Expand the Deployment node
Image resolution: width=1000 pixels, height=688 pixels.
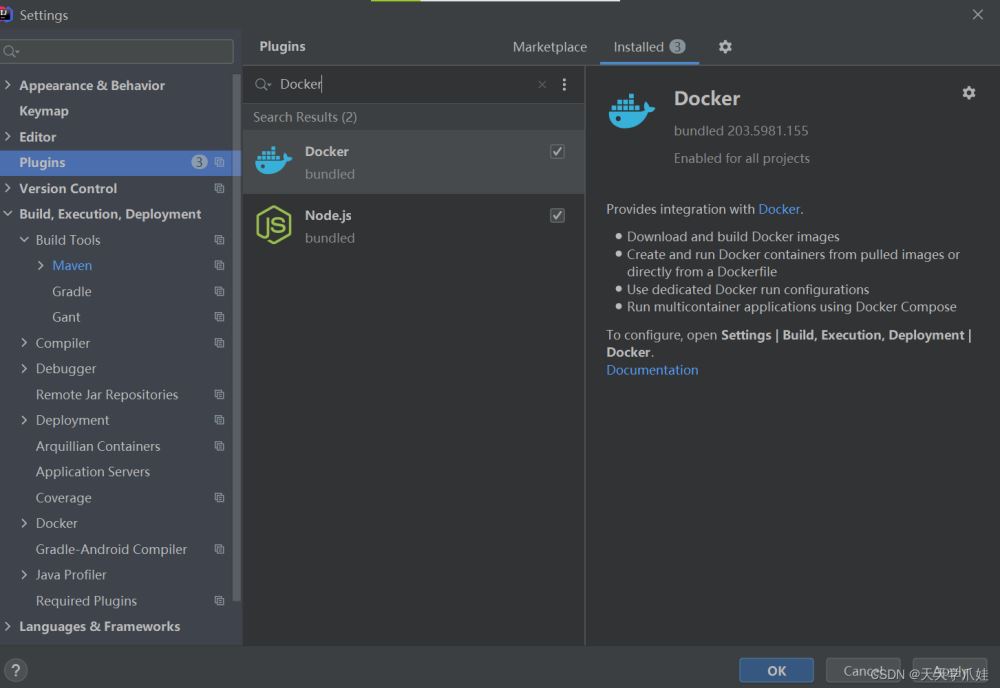click(24, 420)
